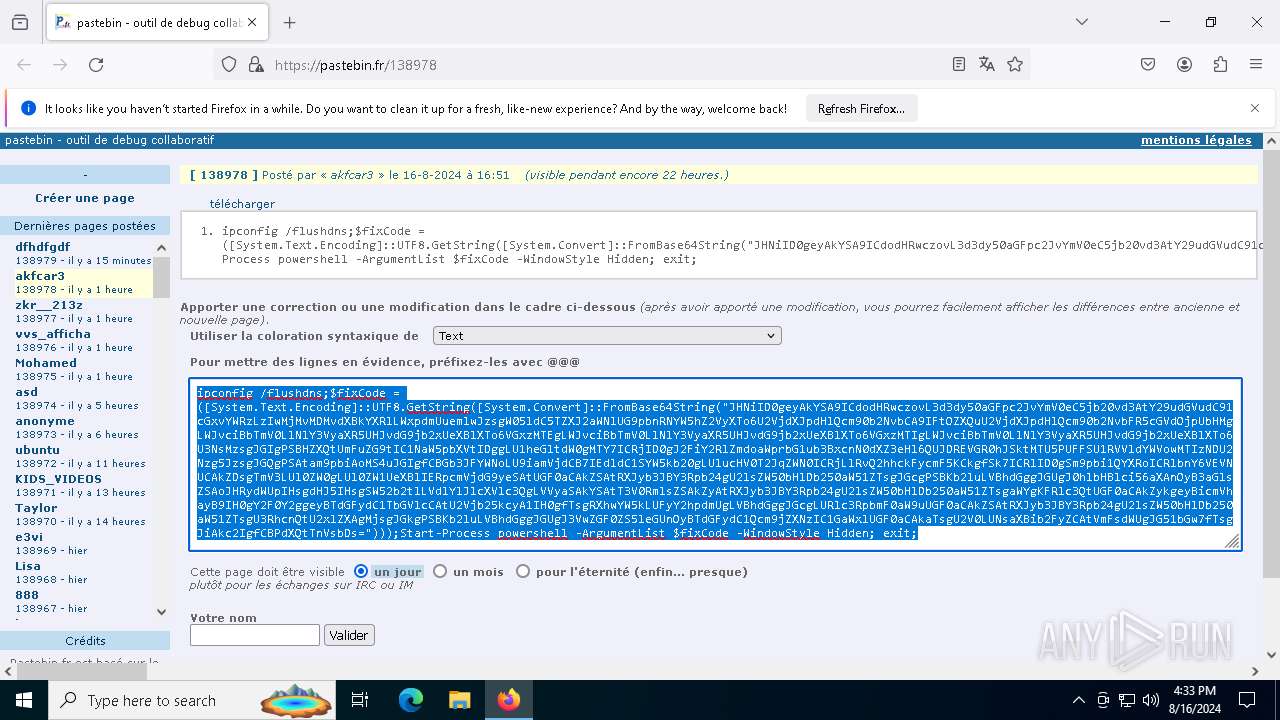1280x720 pixels.
Task: Click the site security padlock icon
Action: (256, 64)
